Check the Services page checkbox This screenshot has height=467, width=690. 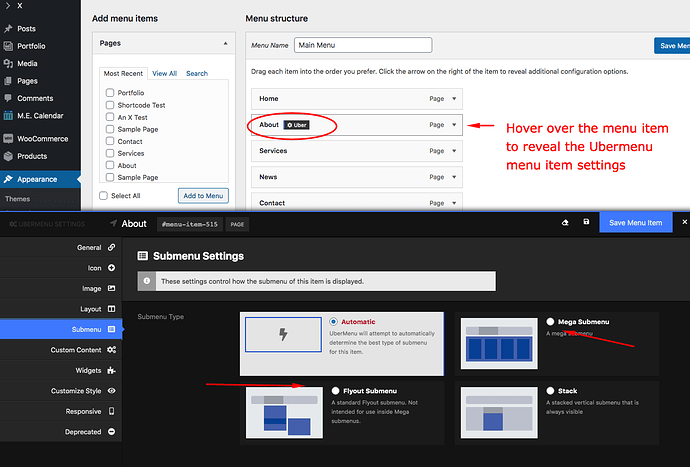click(110, 153)
